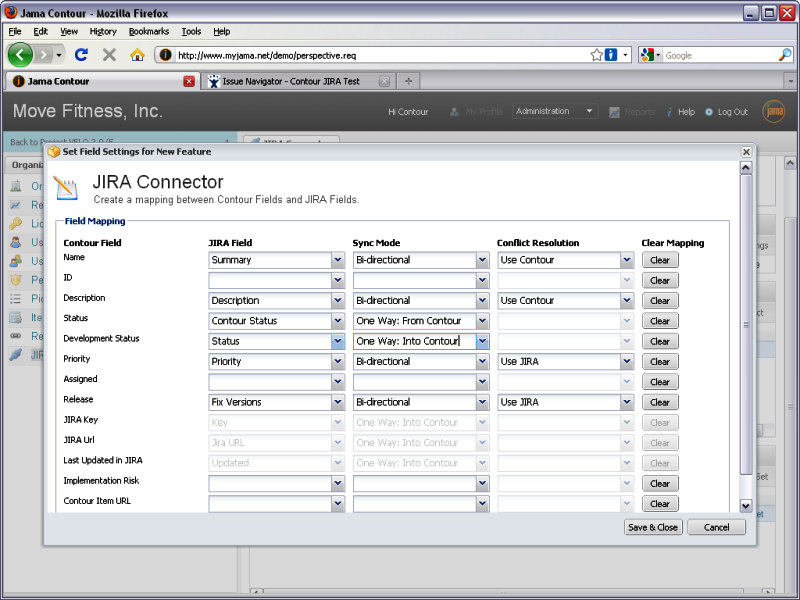Expand the Release row Fix Versions dropdown
The image size is (800, 600).
click(337, 402)
